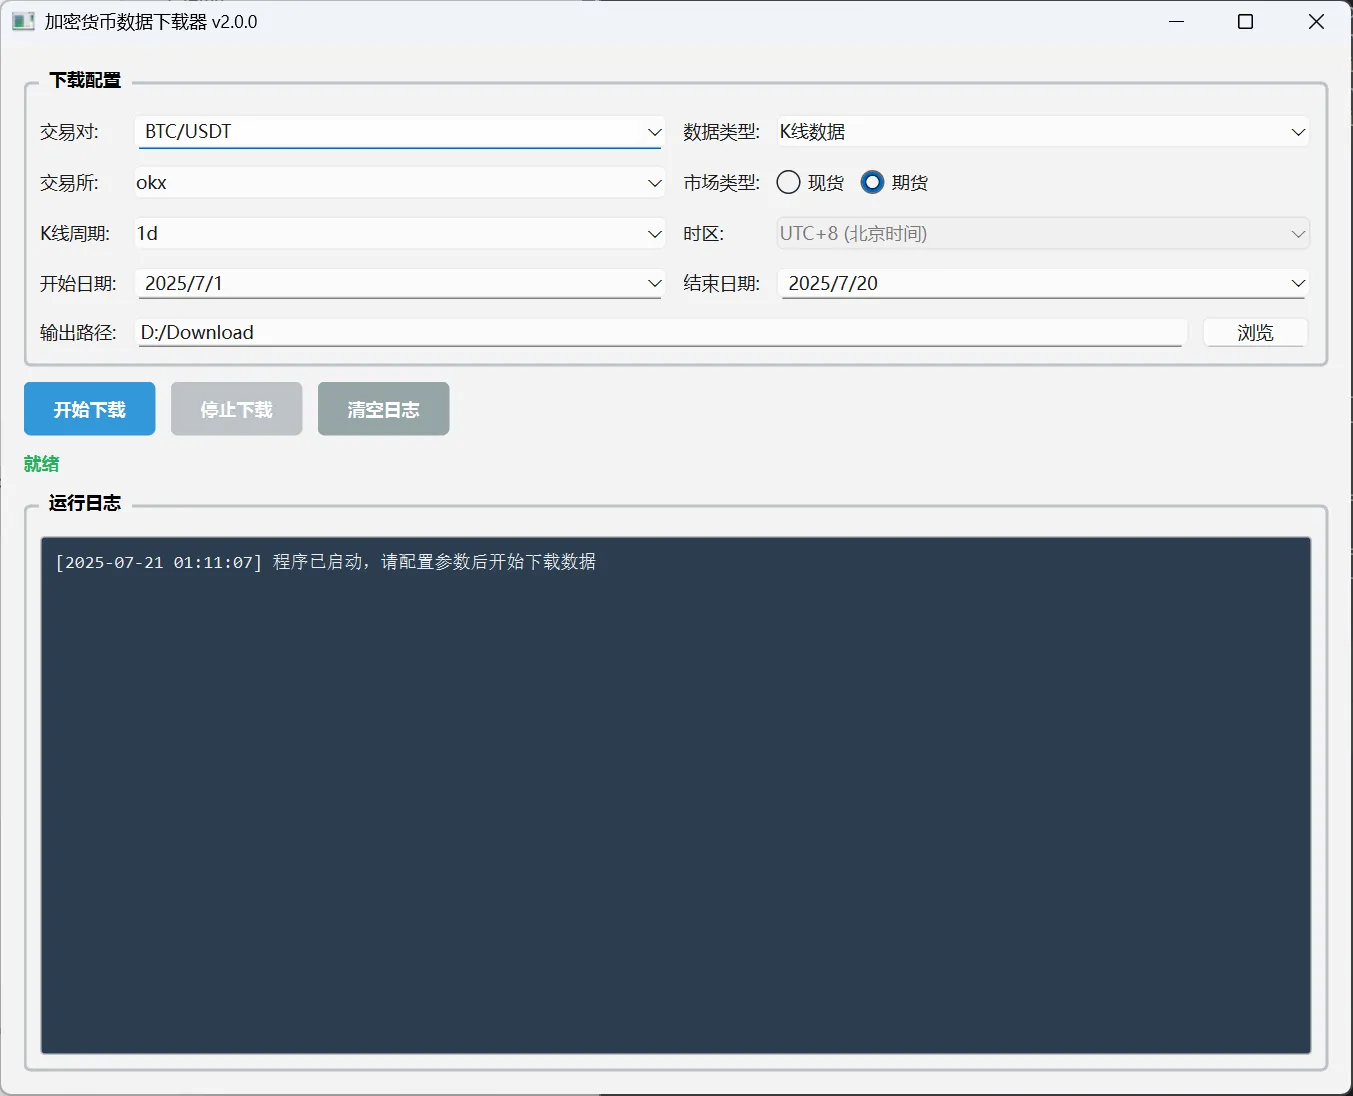Click the 浏览 browse button
Screen dimensions: 1353x1096
point(1255,333)
